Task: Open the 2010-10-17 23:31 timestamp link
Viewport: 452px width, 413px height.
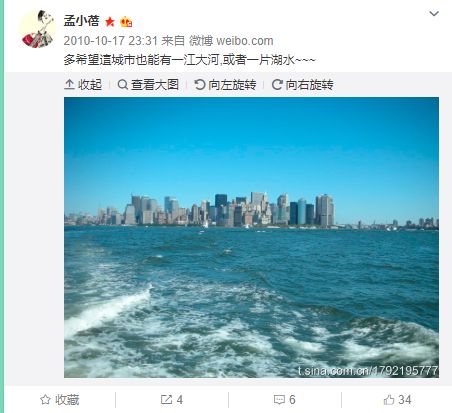Action: tap(110, 41)
